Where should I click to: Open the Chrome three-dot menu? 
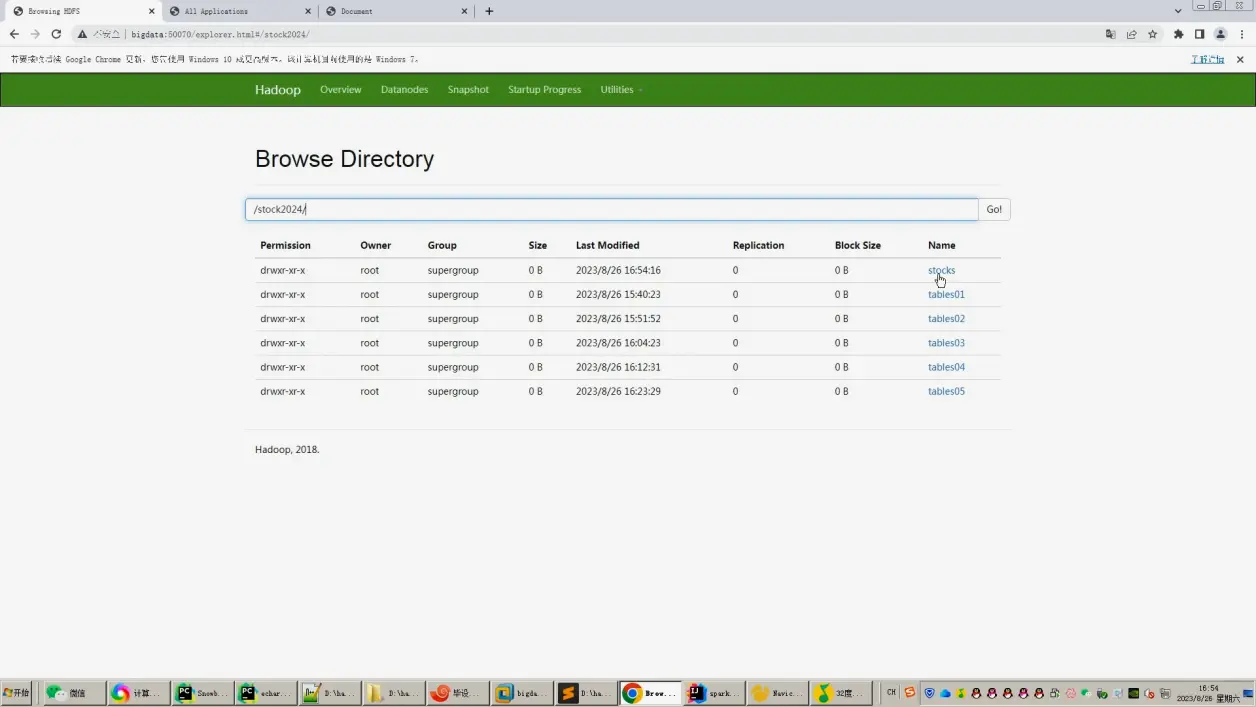click(x=1241, y=34)
